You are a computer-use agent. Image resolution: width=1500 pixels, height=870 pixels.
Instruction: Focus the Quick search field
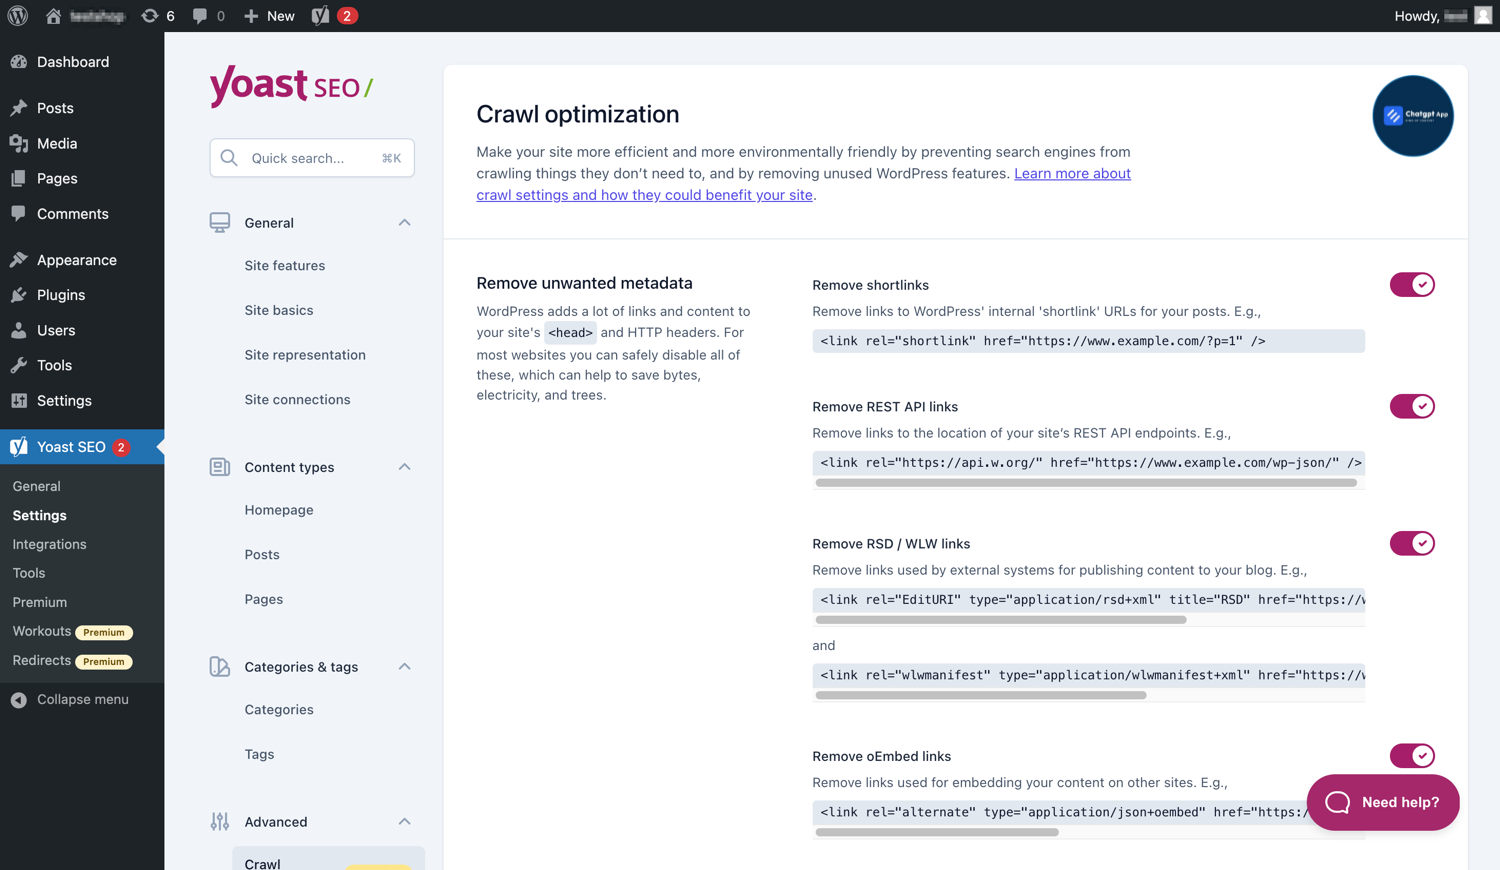pos(312,158)
